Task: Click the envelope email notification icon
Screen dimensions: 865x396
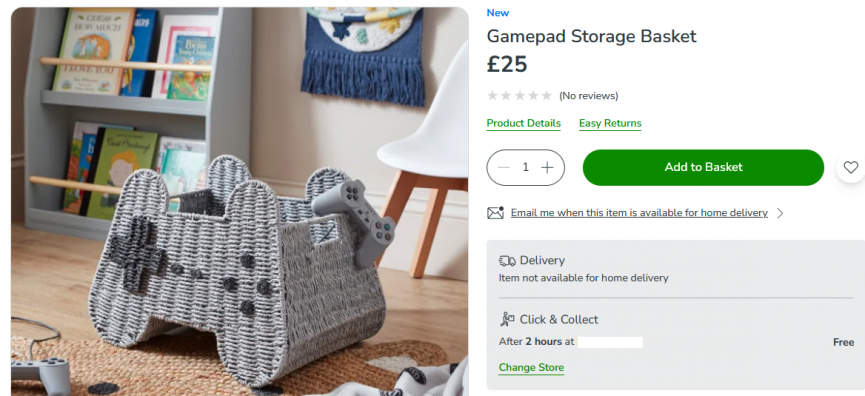Action: (x=495, y=212)
